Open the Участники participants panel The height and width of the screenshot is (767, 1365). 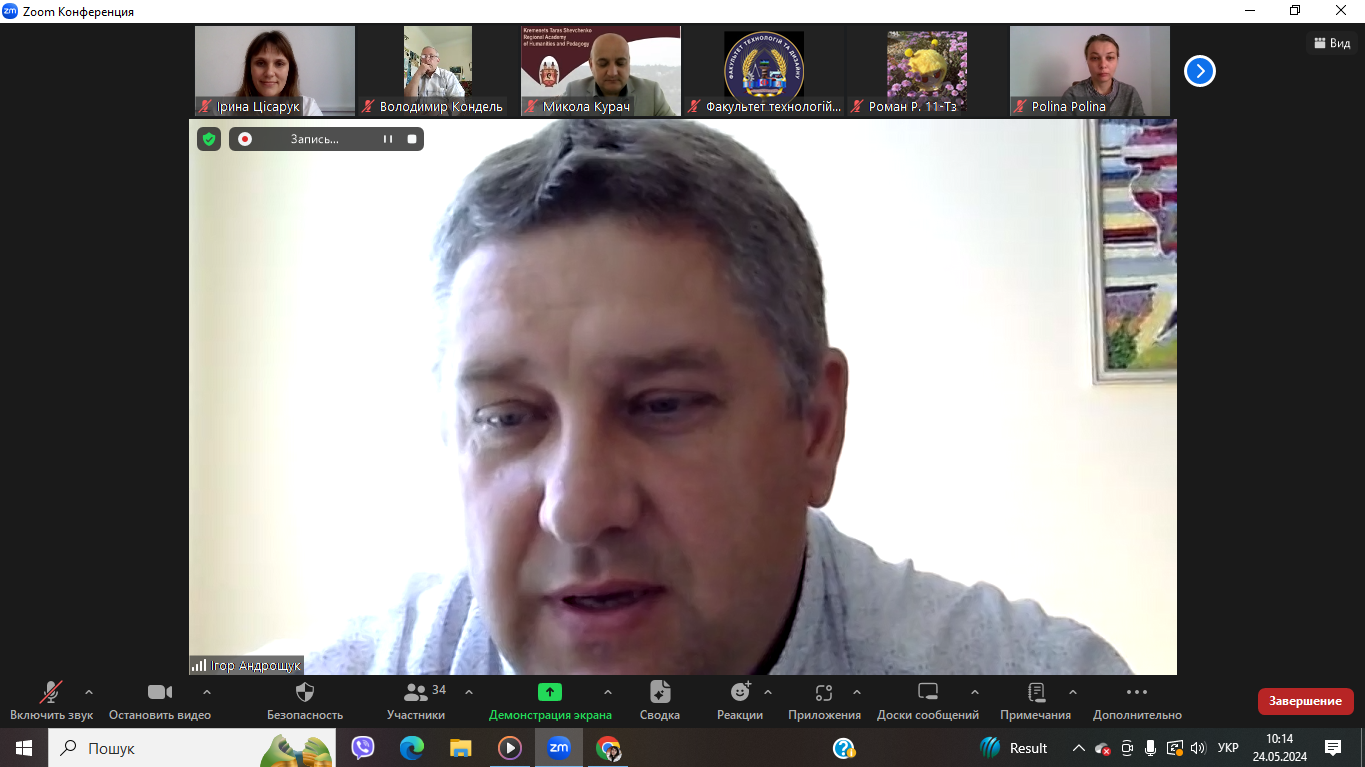pos(416,692)
